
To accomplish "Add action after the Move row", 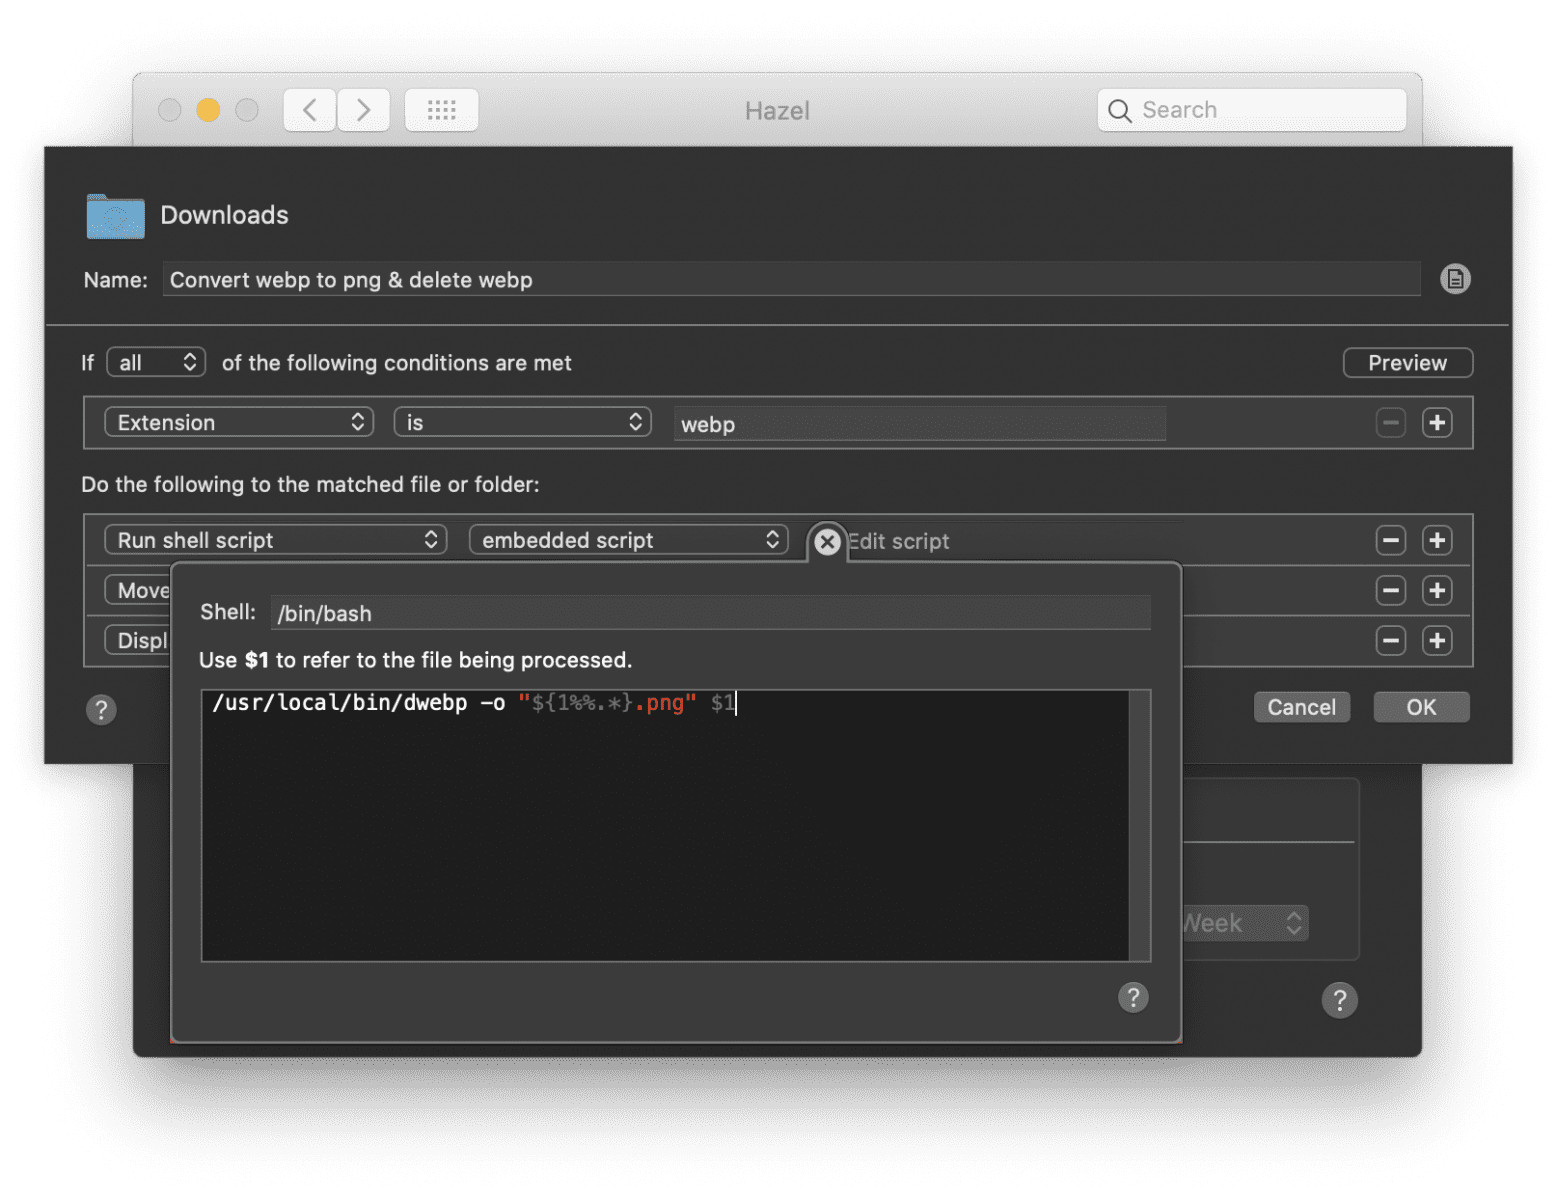I will click(1437, 590).
